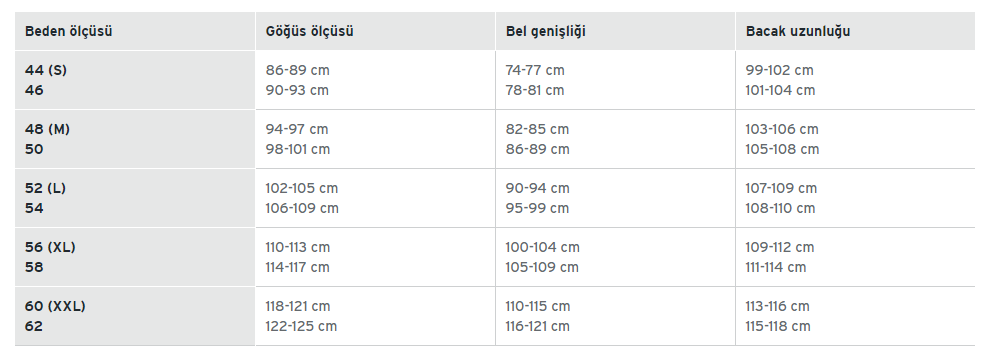The image size is (991, 360).
Task: Click the 115-118 cm leg length value
Action: click(x=777, y=326)
